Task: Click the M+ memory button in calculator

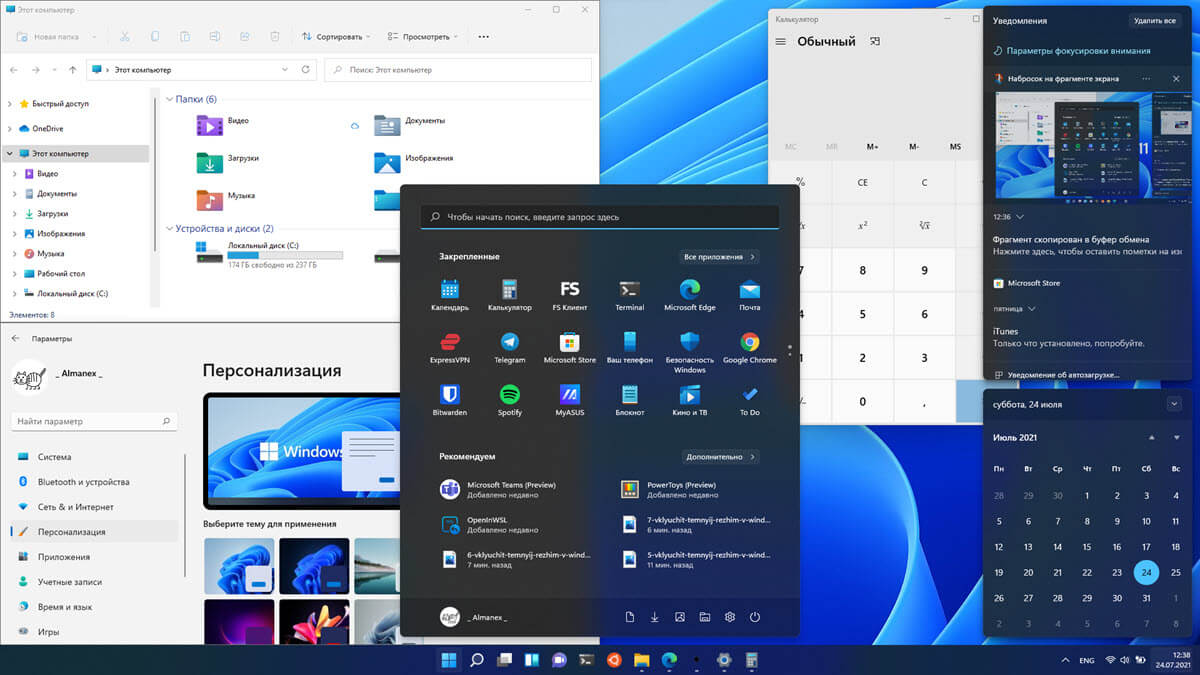Action: 873,147
